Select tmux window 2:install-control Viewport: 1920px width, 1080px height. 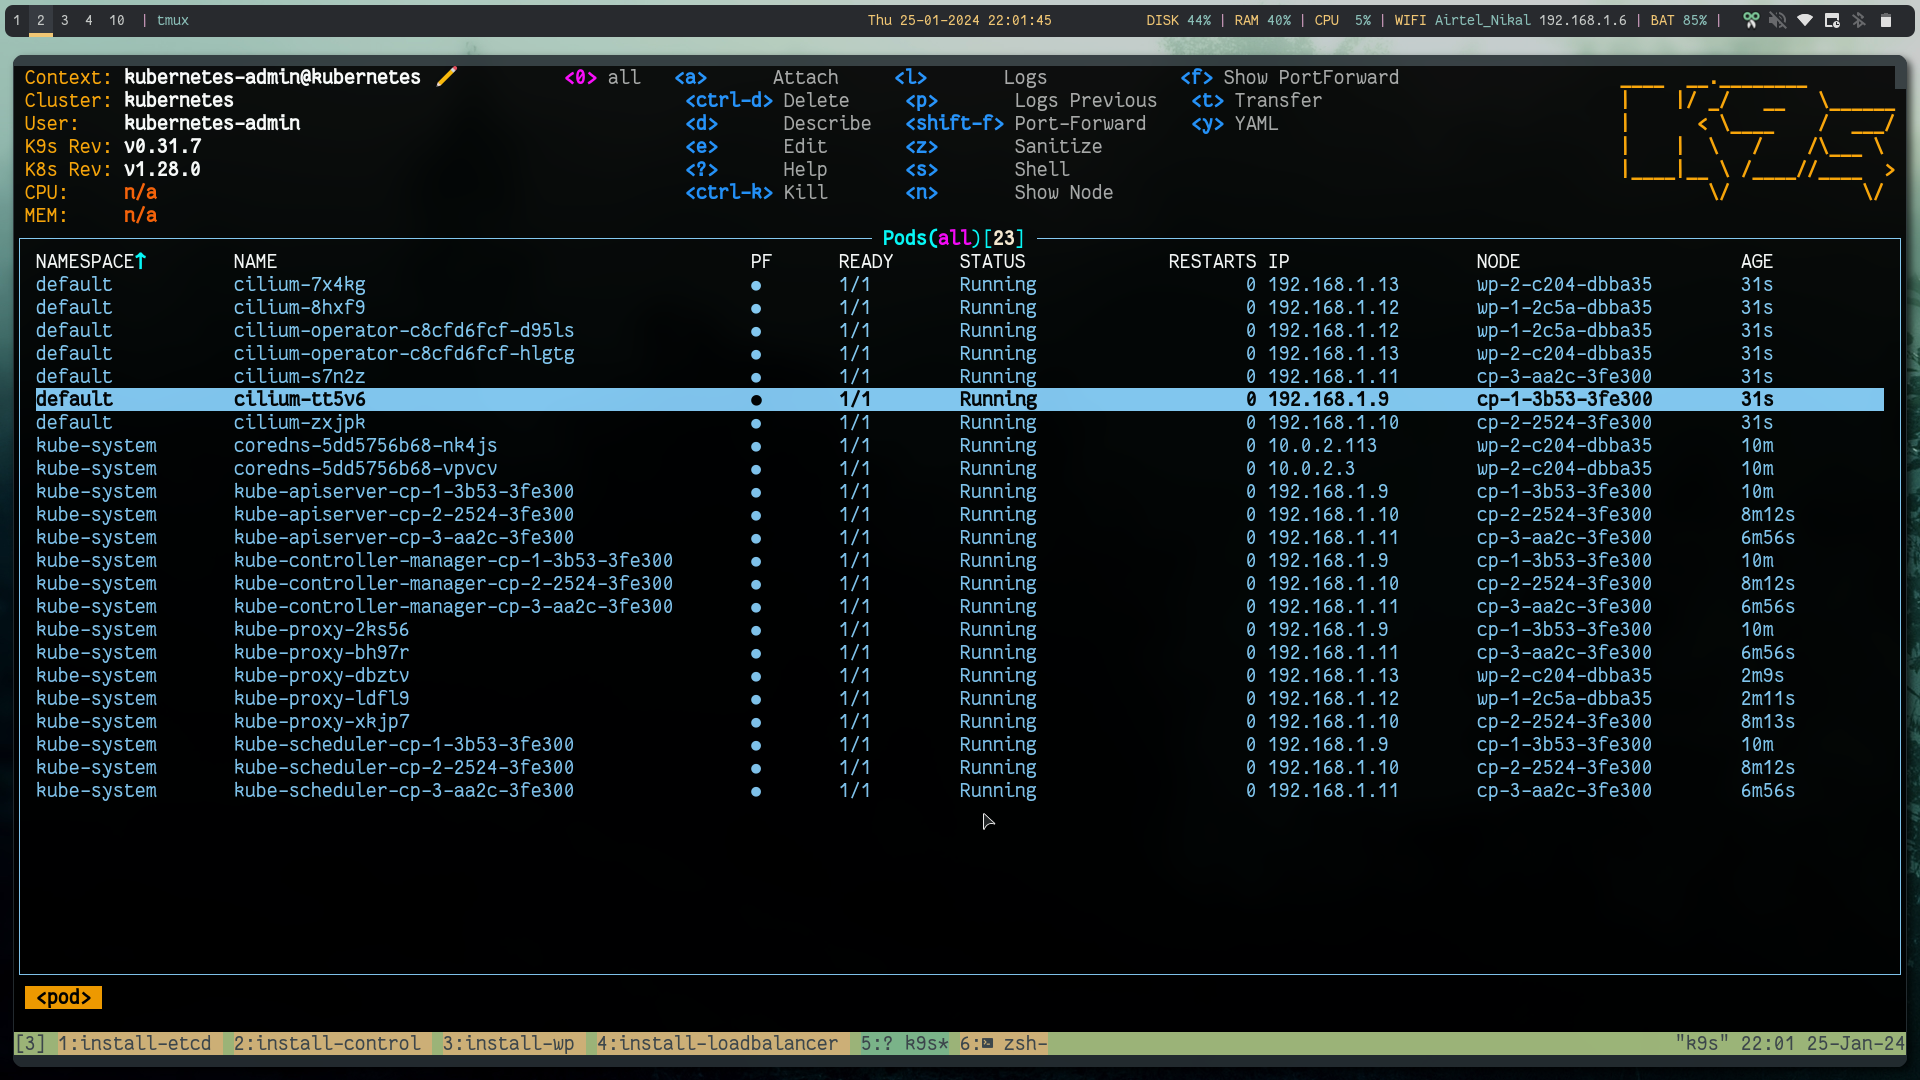coord(327,1044)
